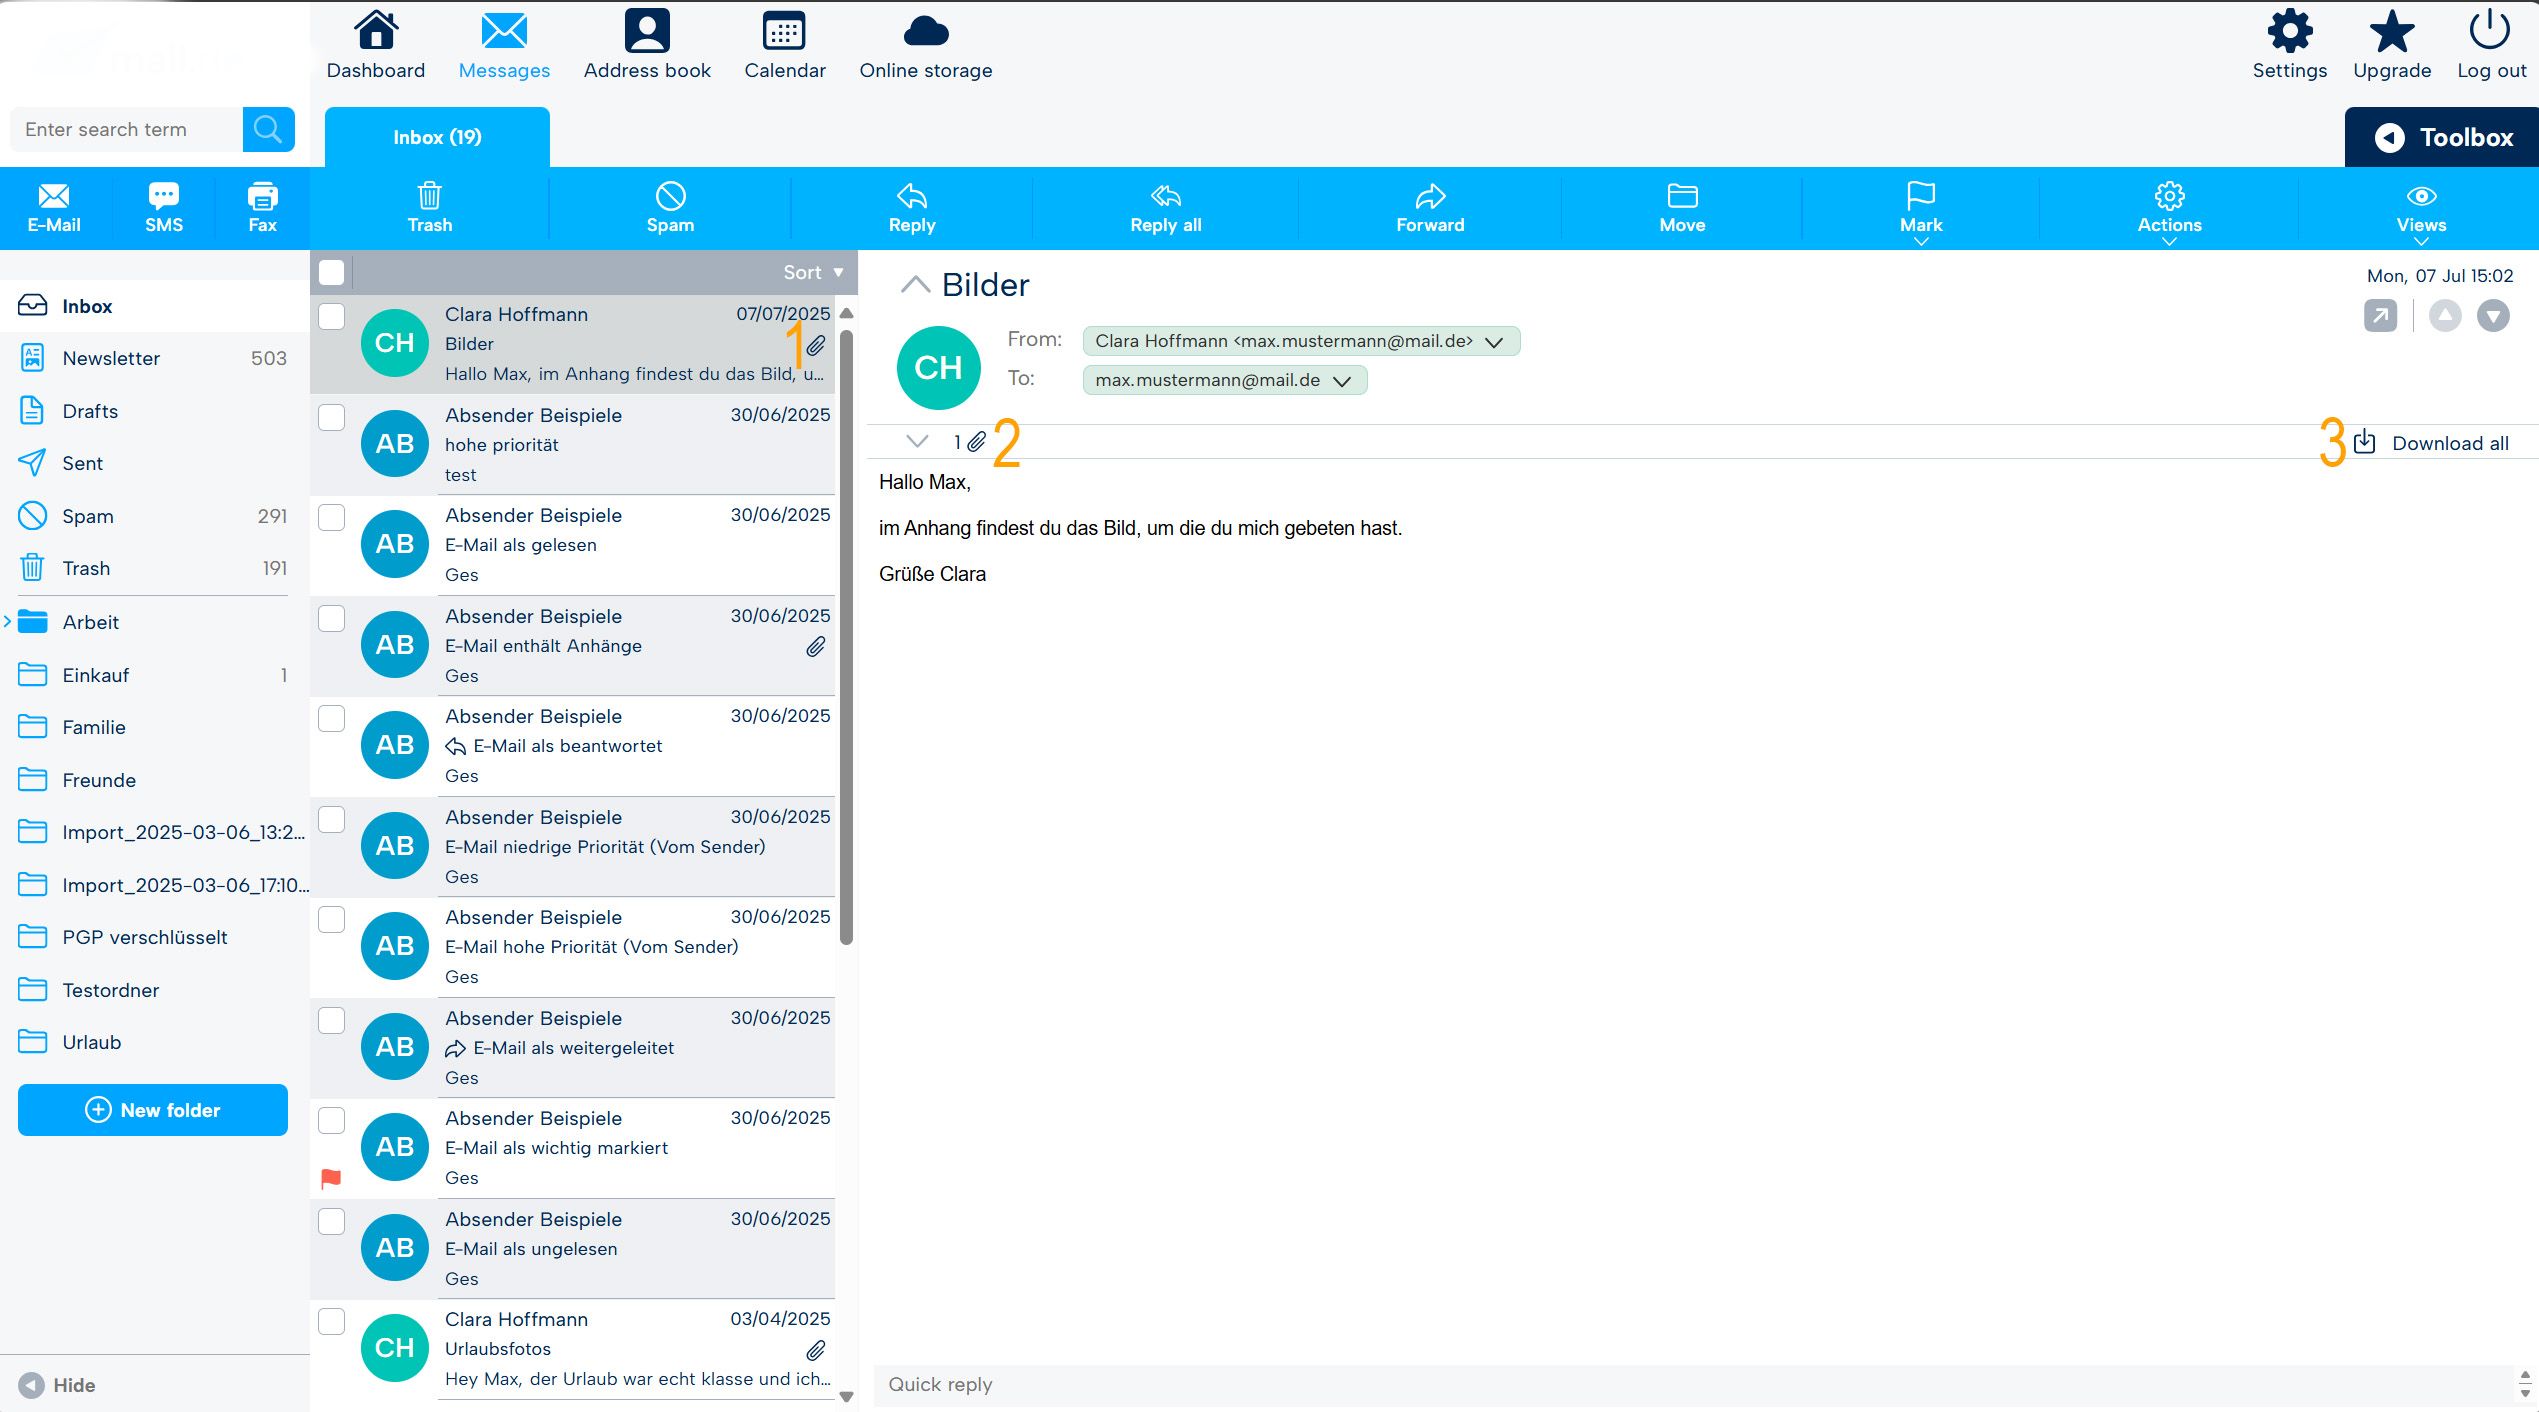
Task: Check the E-Mail enthält Anhänge checkbox
Action: [331, 618]
